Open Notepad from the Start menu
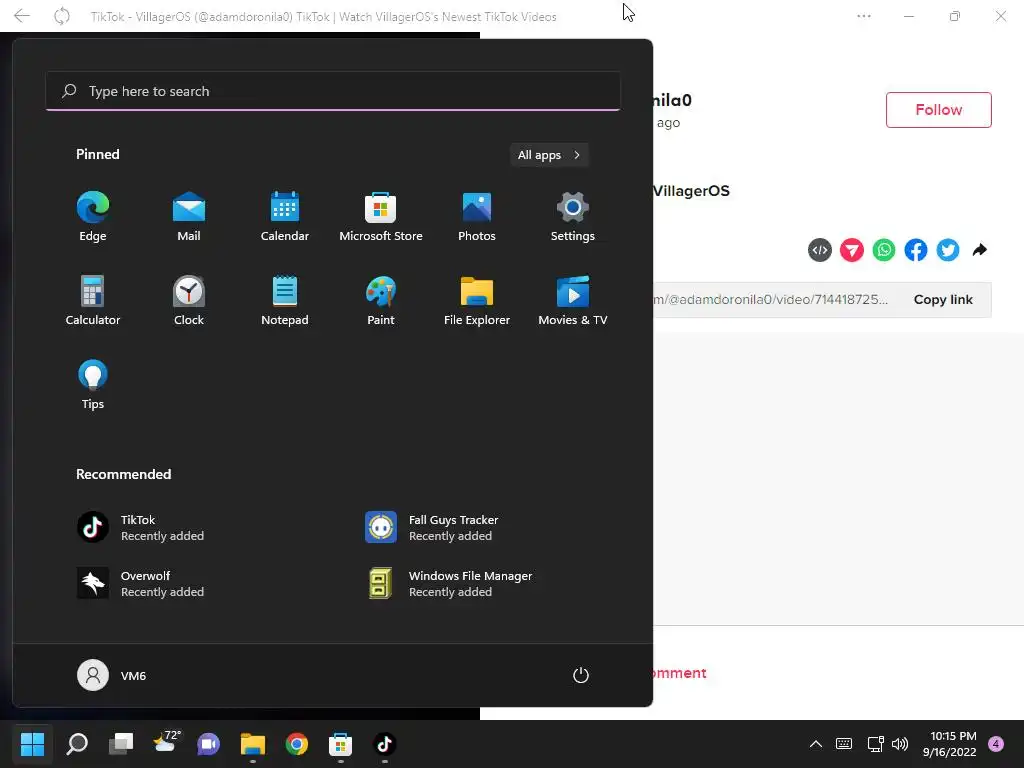Screen dimensions: 1024x768 [285, 300]
